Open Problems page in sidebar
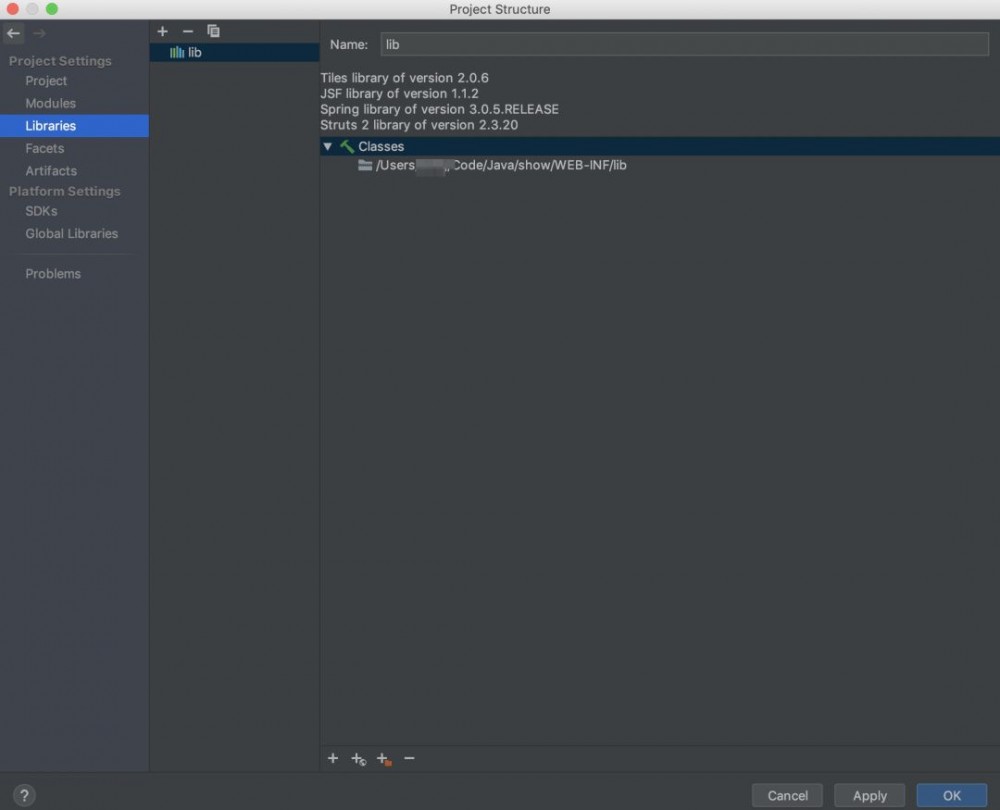 tap(53, 274)
